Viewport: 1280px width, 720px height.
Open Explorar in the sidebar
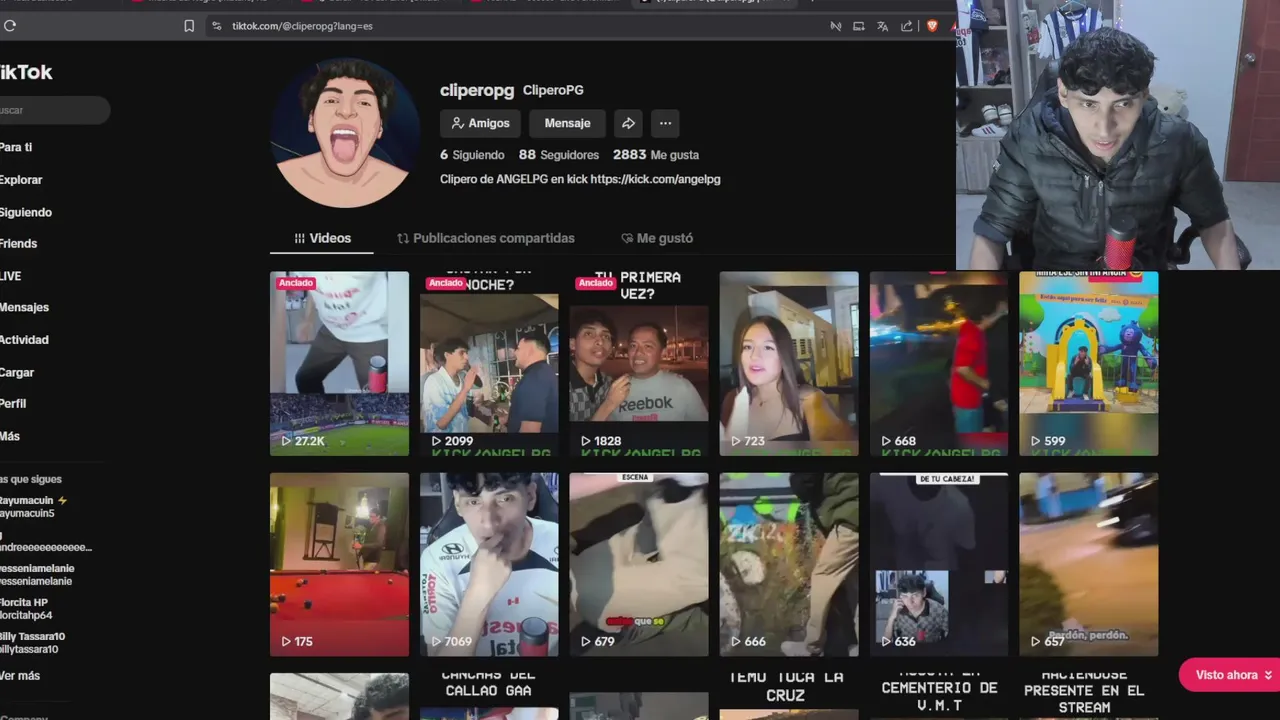tap(21, 180)
